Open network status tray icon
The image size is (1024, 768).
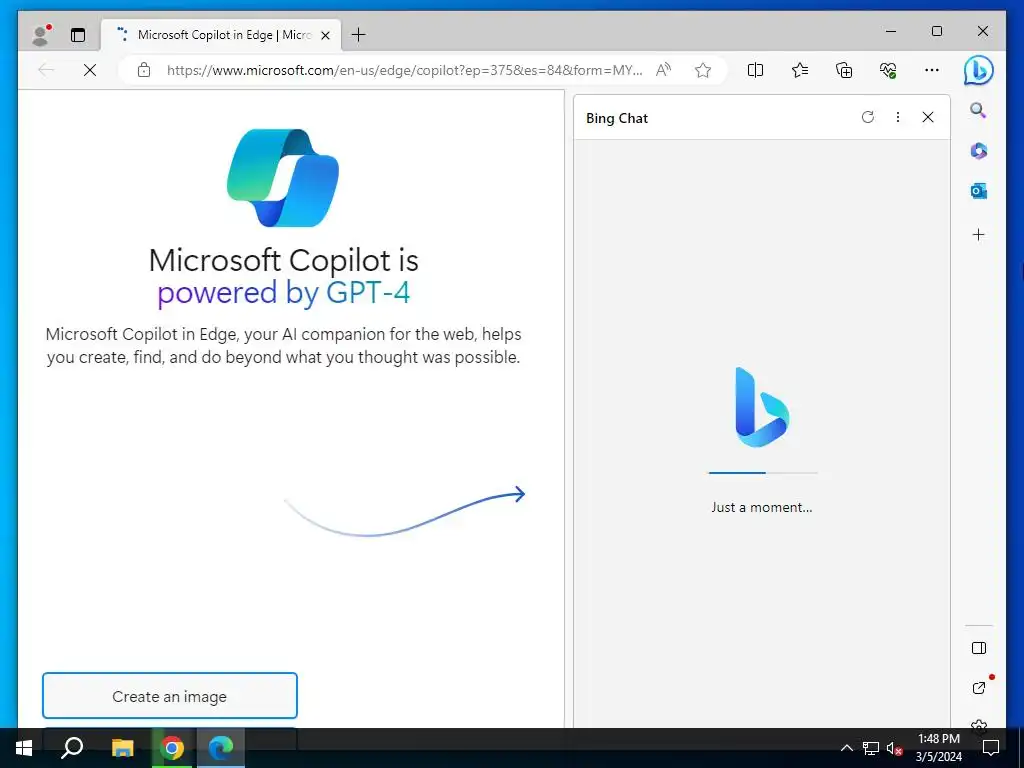tap(871, 748)
